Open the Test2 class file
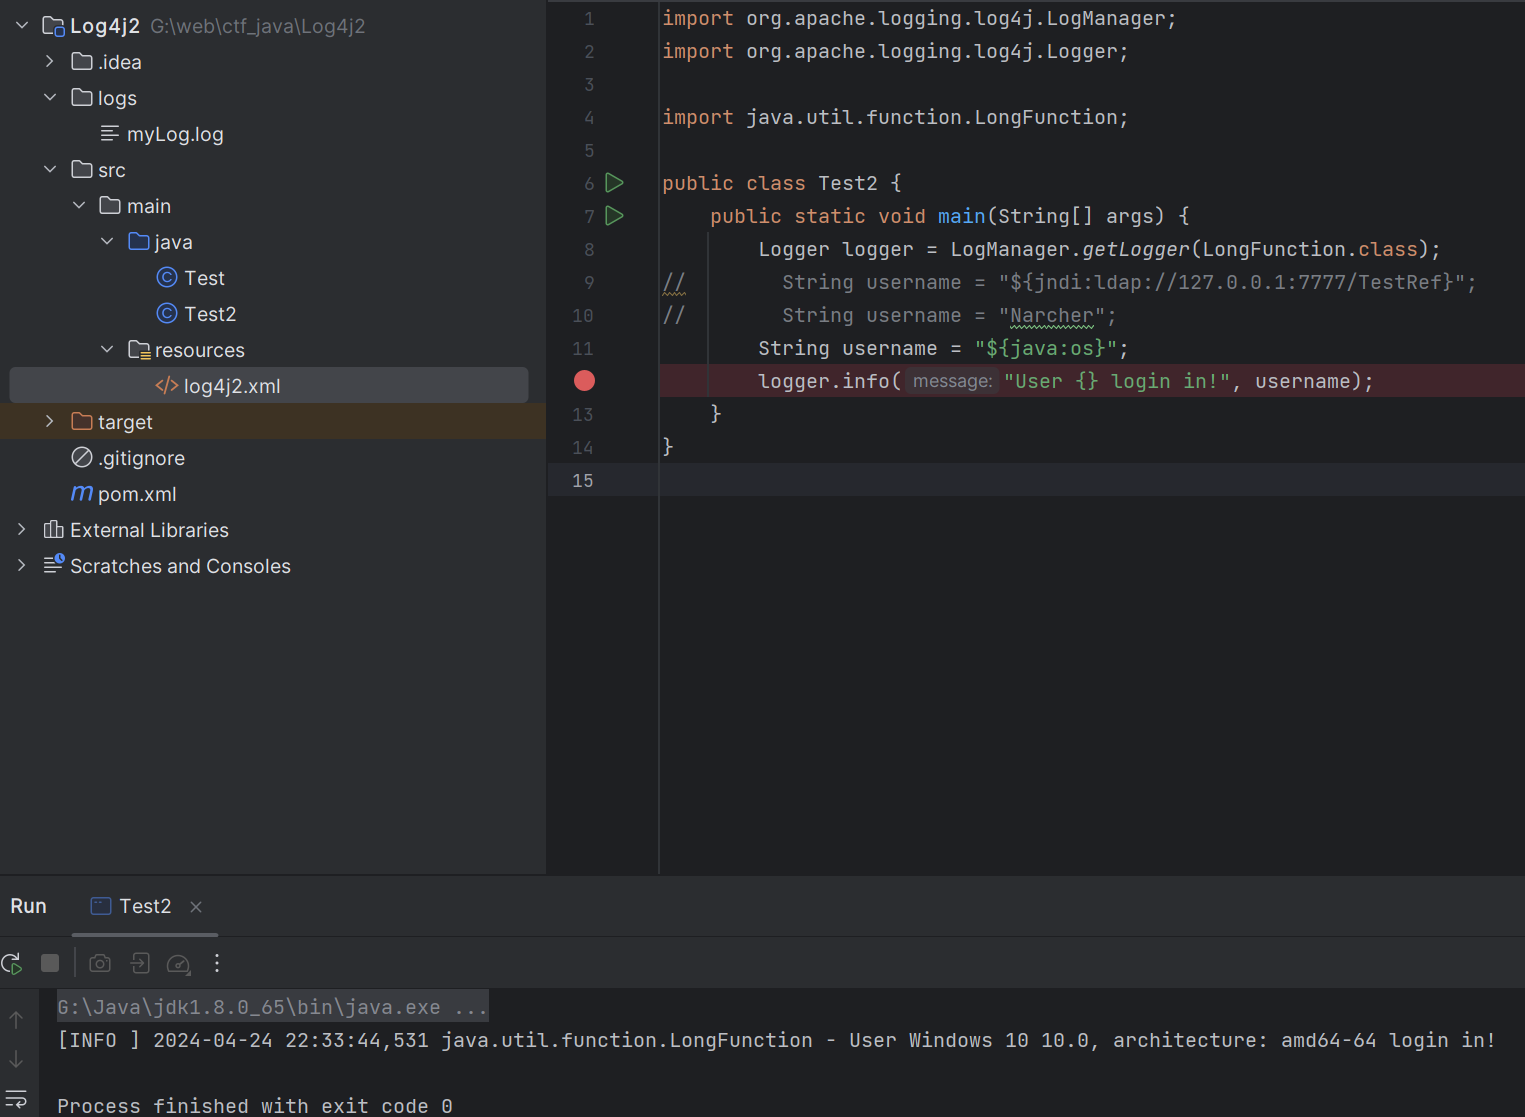Screen dimensions: 1525x1117 pyautogui.click(x=210, y=314)
